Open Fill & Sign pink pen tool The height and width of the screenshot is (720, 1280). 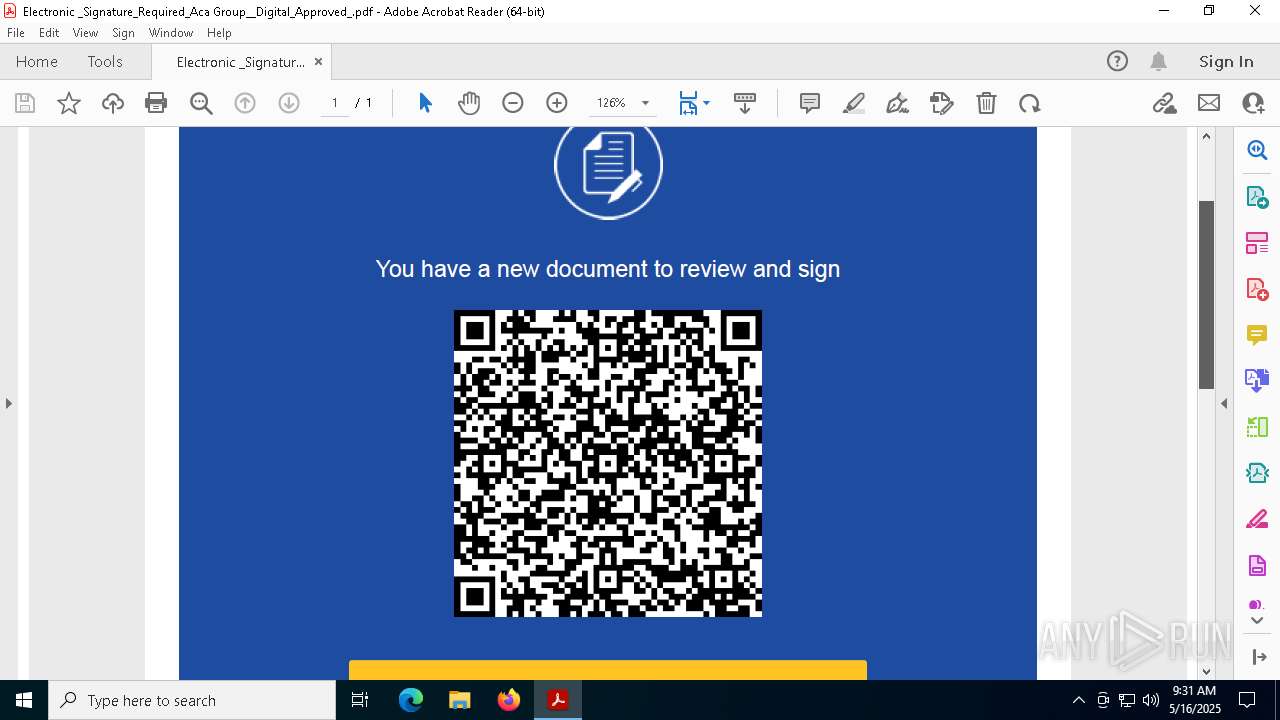click(x=1257, y=519)
